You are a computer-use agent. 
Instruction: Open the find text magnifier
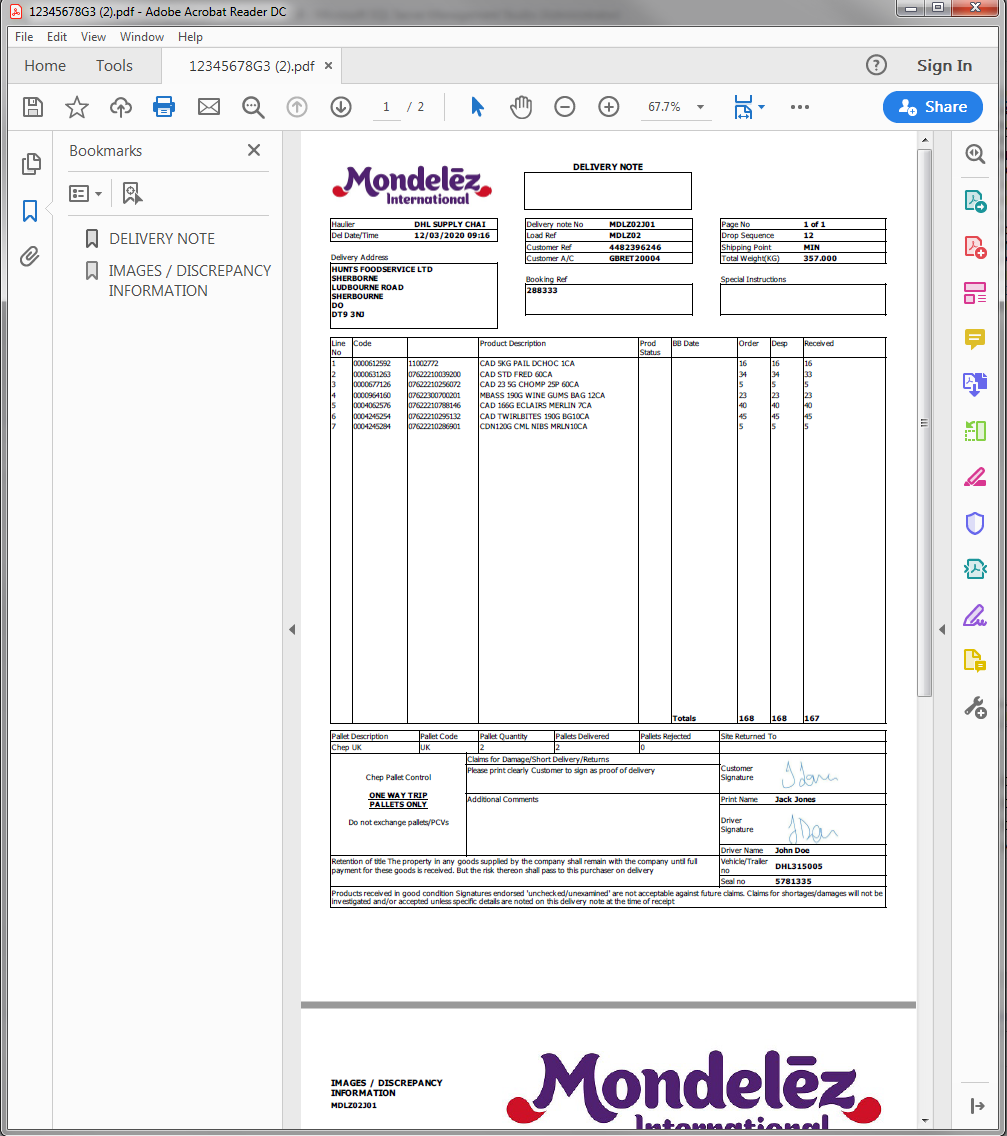click(253, 107)
